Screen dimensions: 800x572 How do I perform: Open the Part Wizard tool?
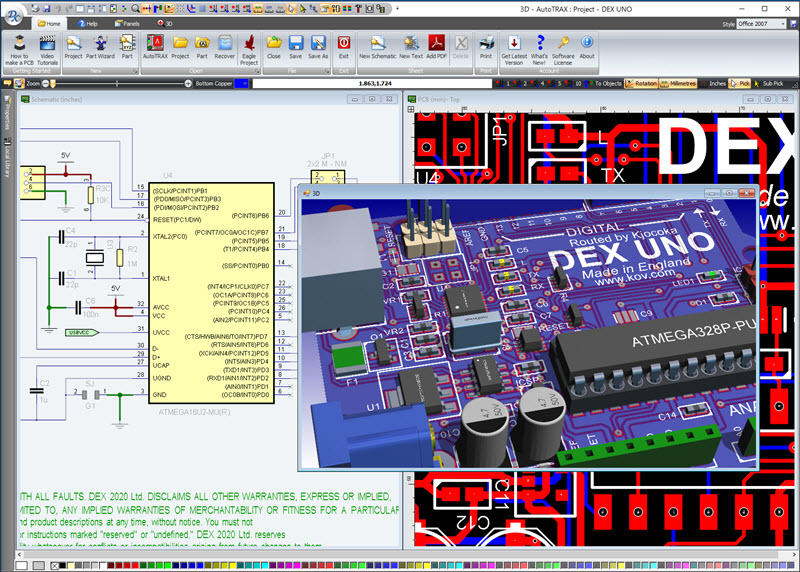point(100,48)
